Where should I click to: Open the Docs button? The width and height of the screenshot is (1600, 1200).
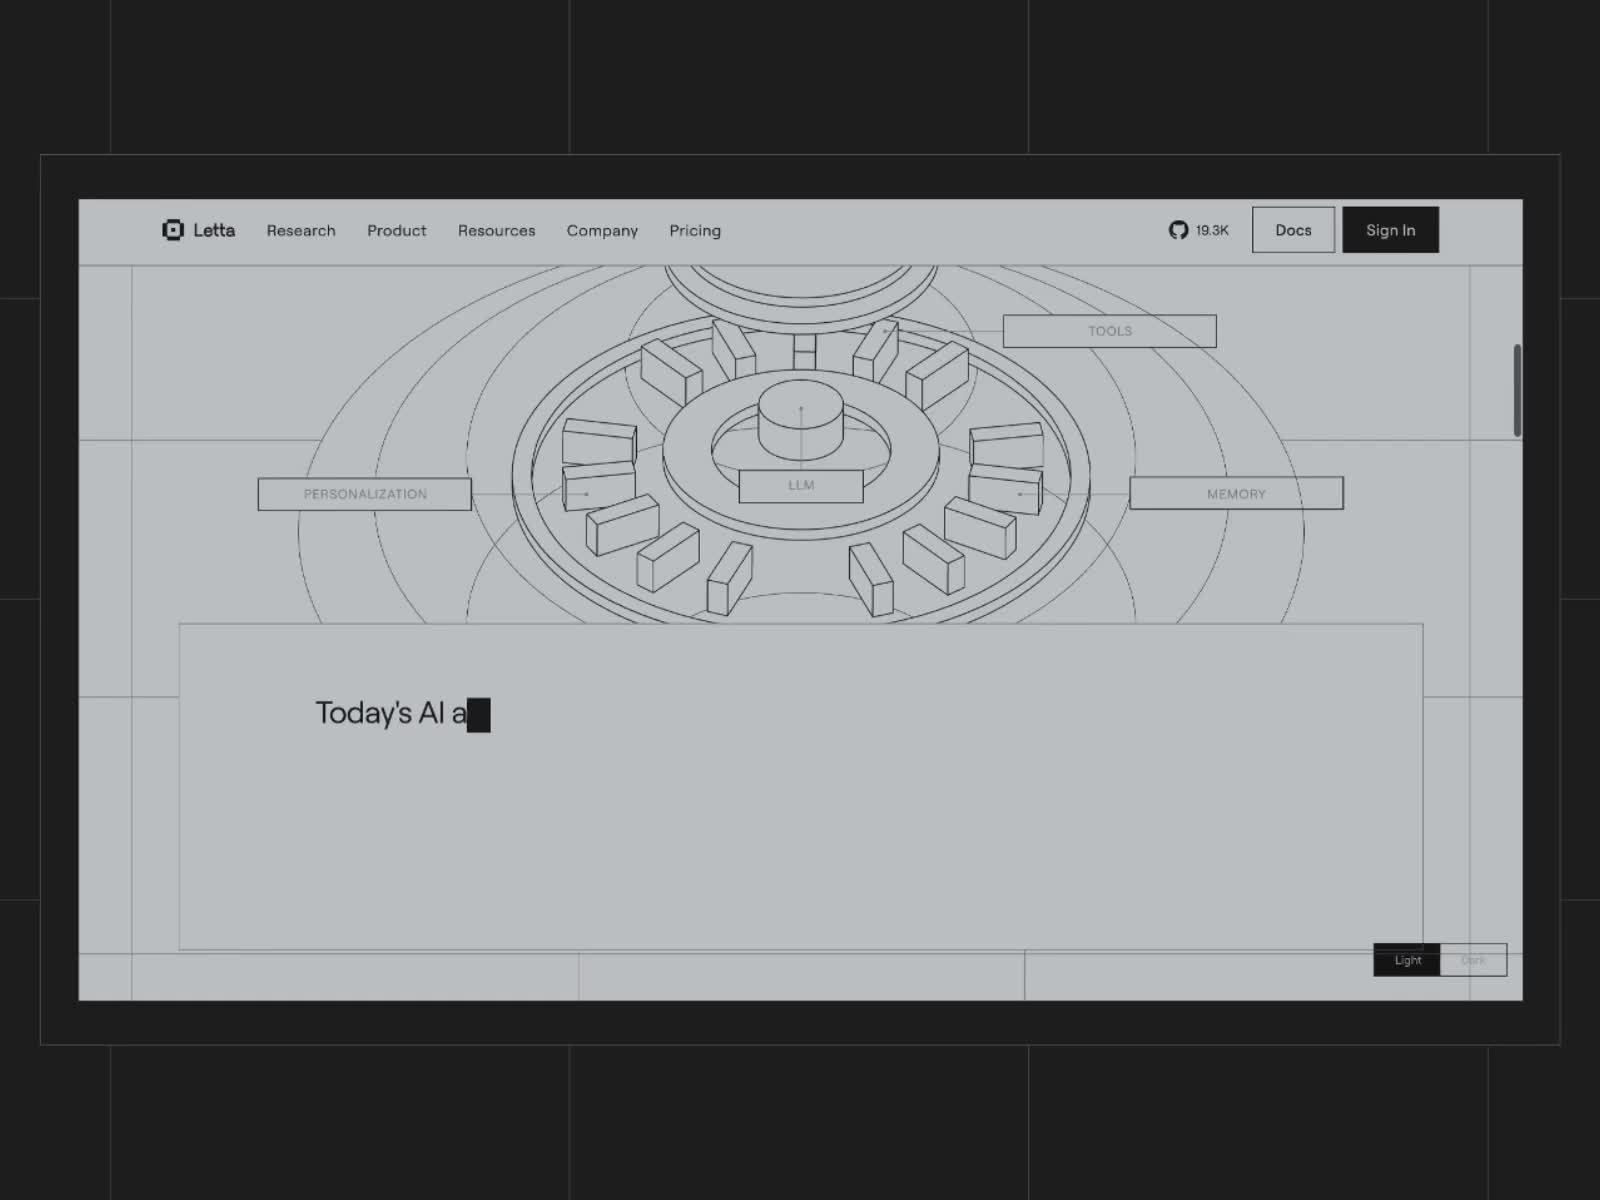(x=1293, y=230)
